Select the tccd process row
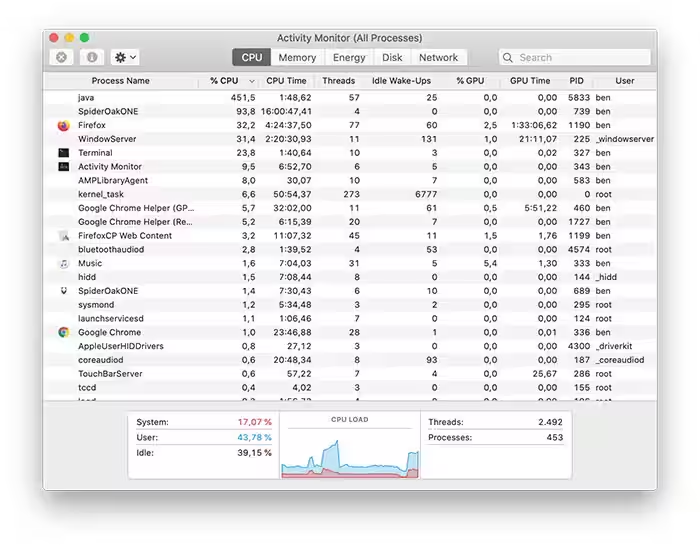Screen dimensions: 700x547 tap(350, 388)
